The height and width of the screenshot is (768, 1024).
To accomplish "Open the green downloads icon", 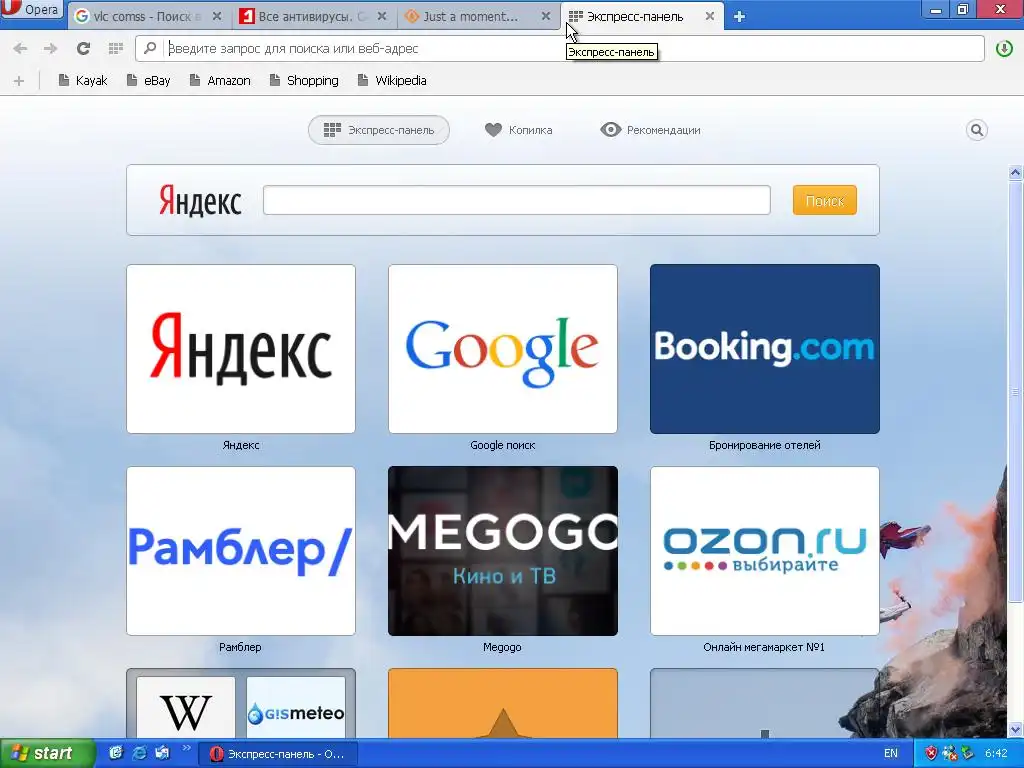I will (1004, 49).
